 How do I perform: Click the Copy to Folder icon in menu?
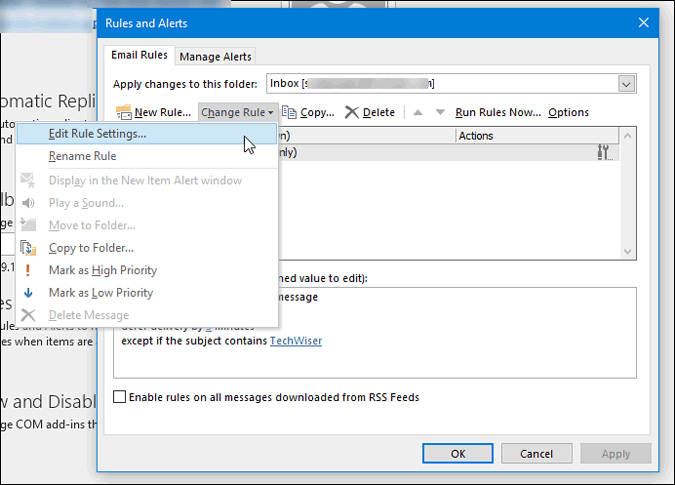click(x=28, y=248)
